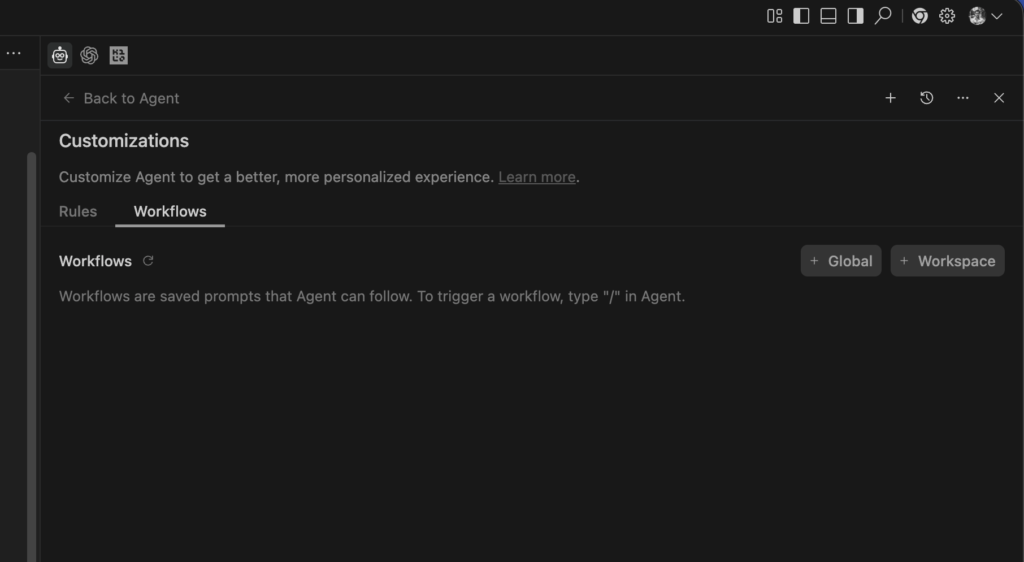This screenshot has width=1024, height=562.
Task: Open the Kilo Code panel icon
Action: click(118, 55)
